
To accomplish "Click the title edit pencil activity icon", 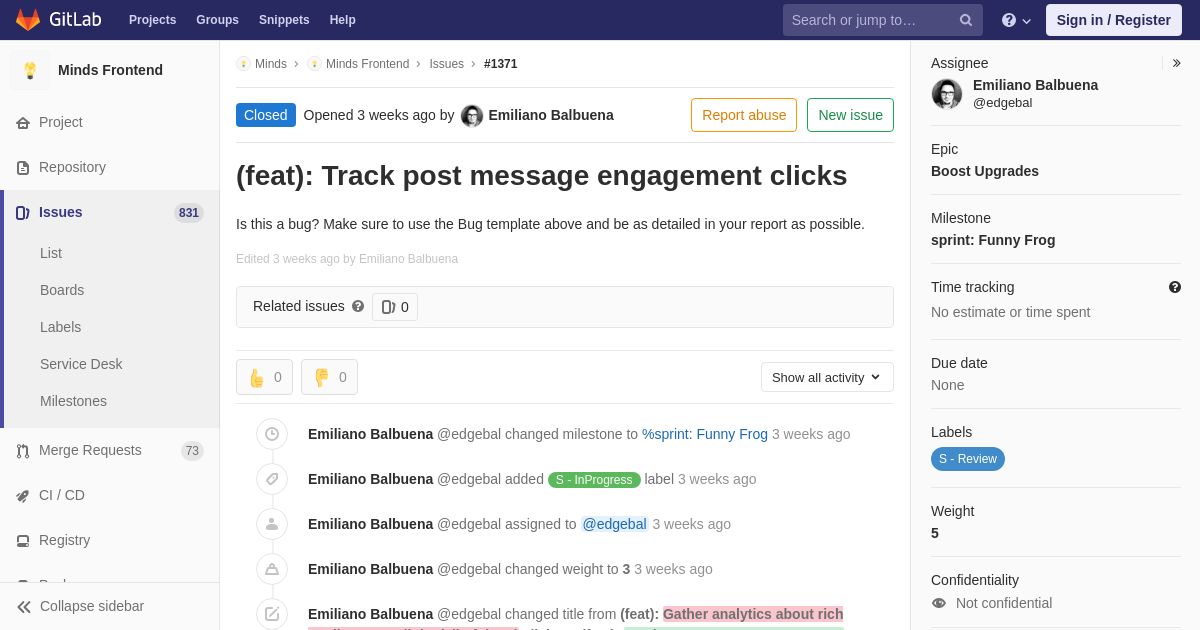I will tap(272, 614).
